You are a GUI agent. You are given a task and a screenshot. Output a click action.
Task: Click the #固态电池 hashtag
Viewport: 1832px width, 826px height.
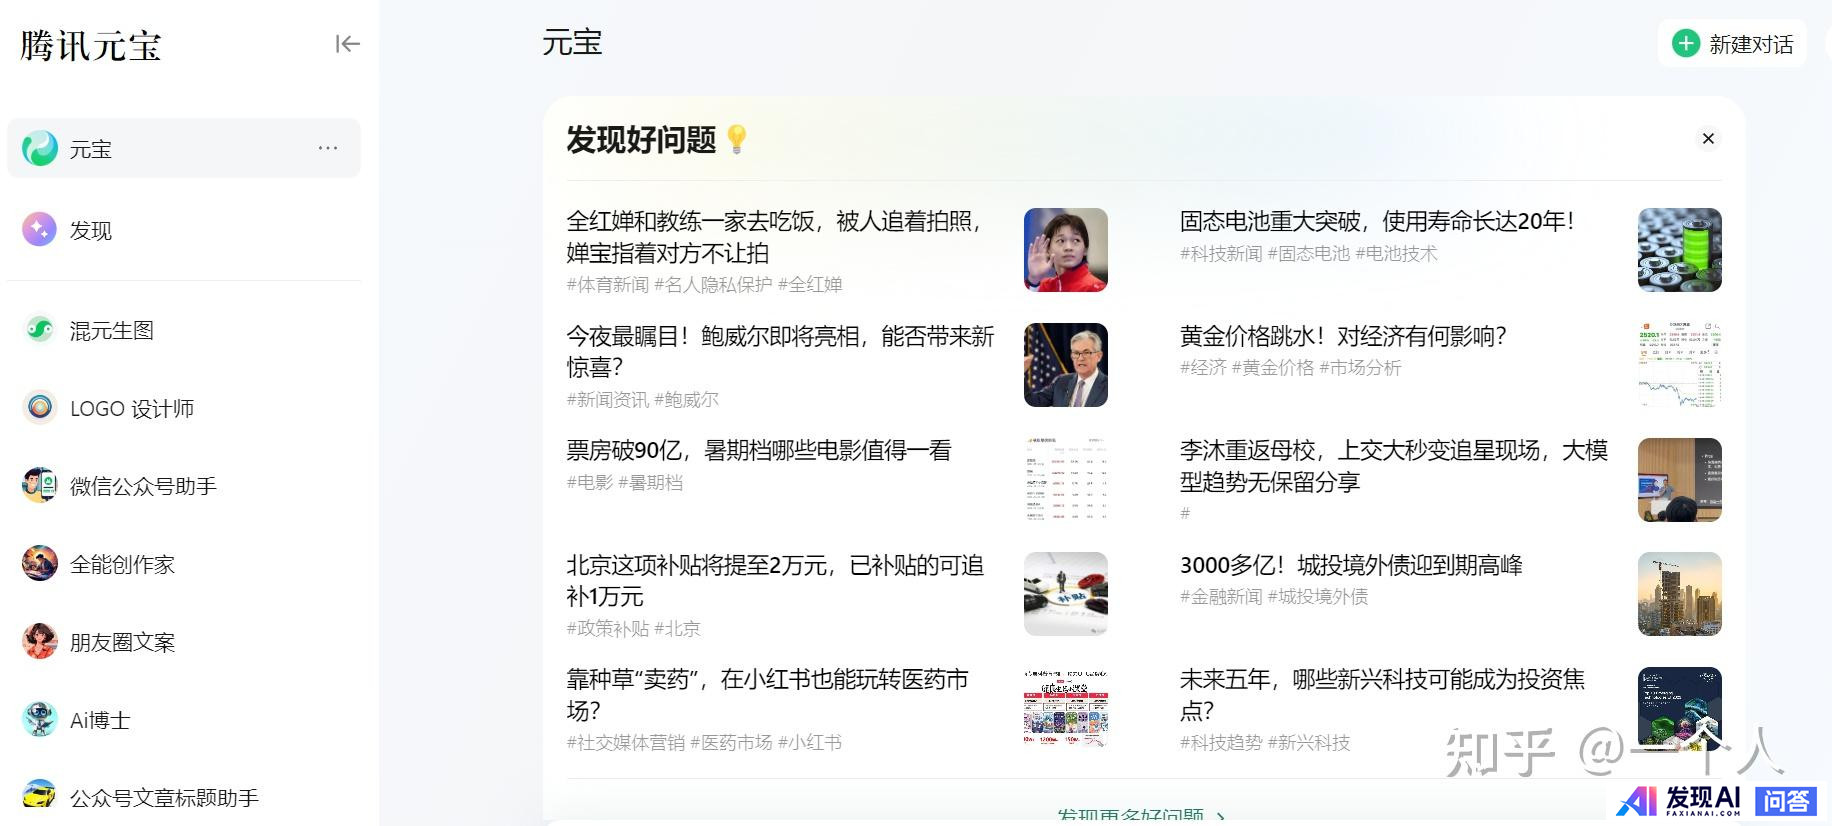coord(1309,254)
